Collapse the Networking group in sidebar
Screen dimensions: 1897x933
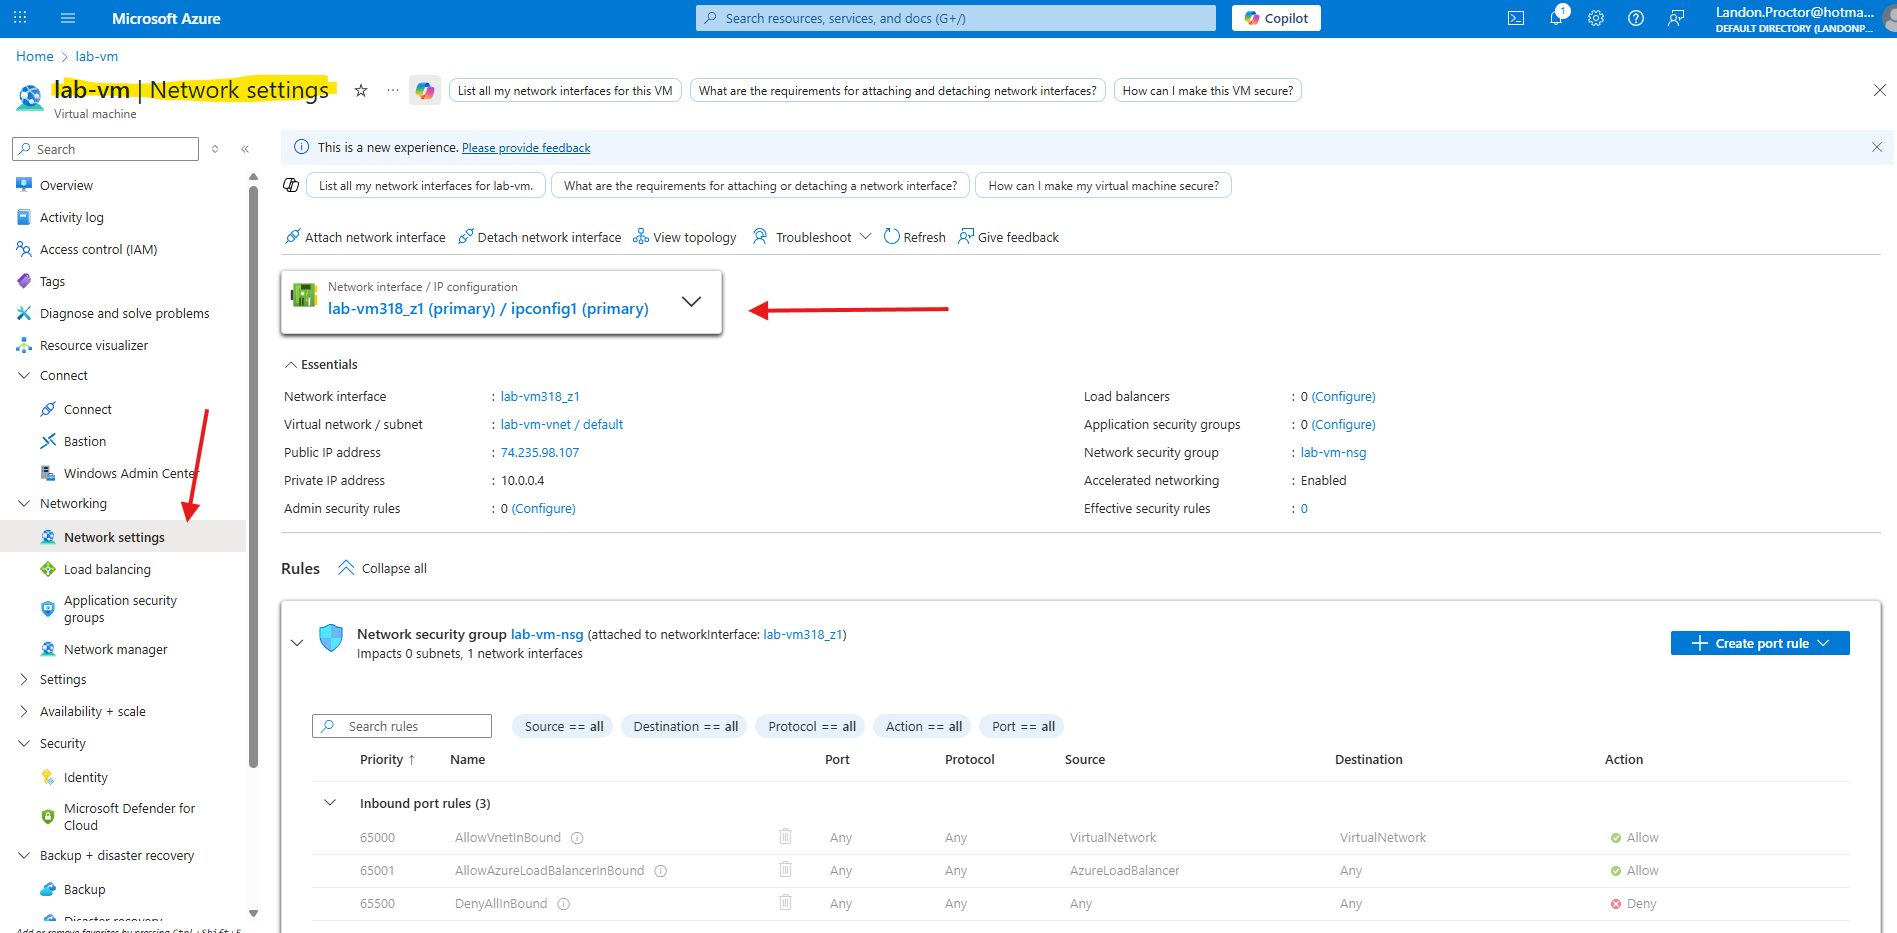point(24,503)
